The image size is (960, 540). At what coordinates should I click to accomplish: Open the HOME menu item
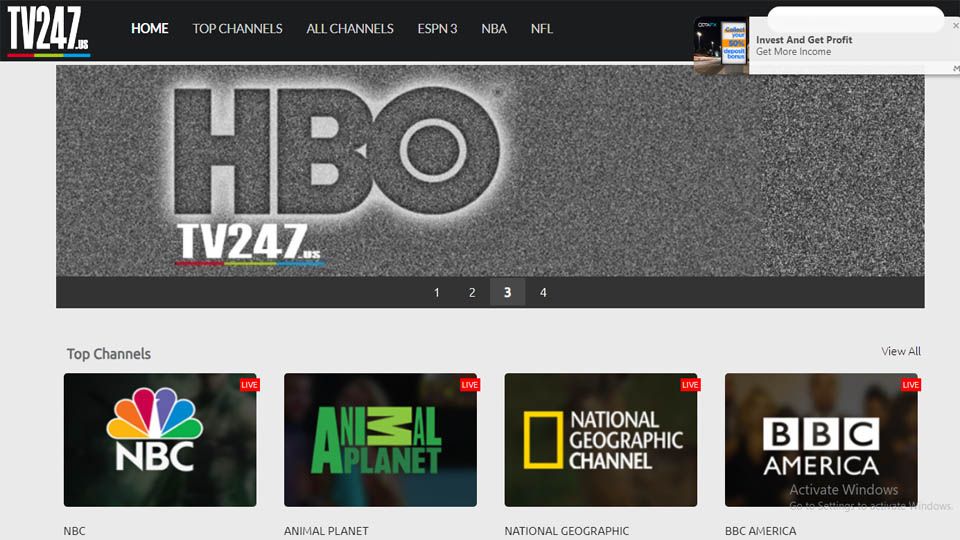coord(149,29)
